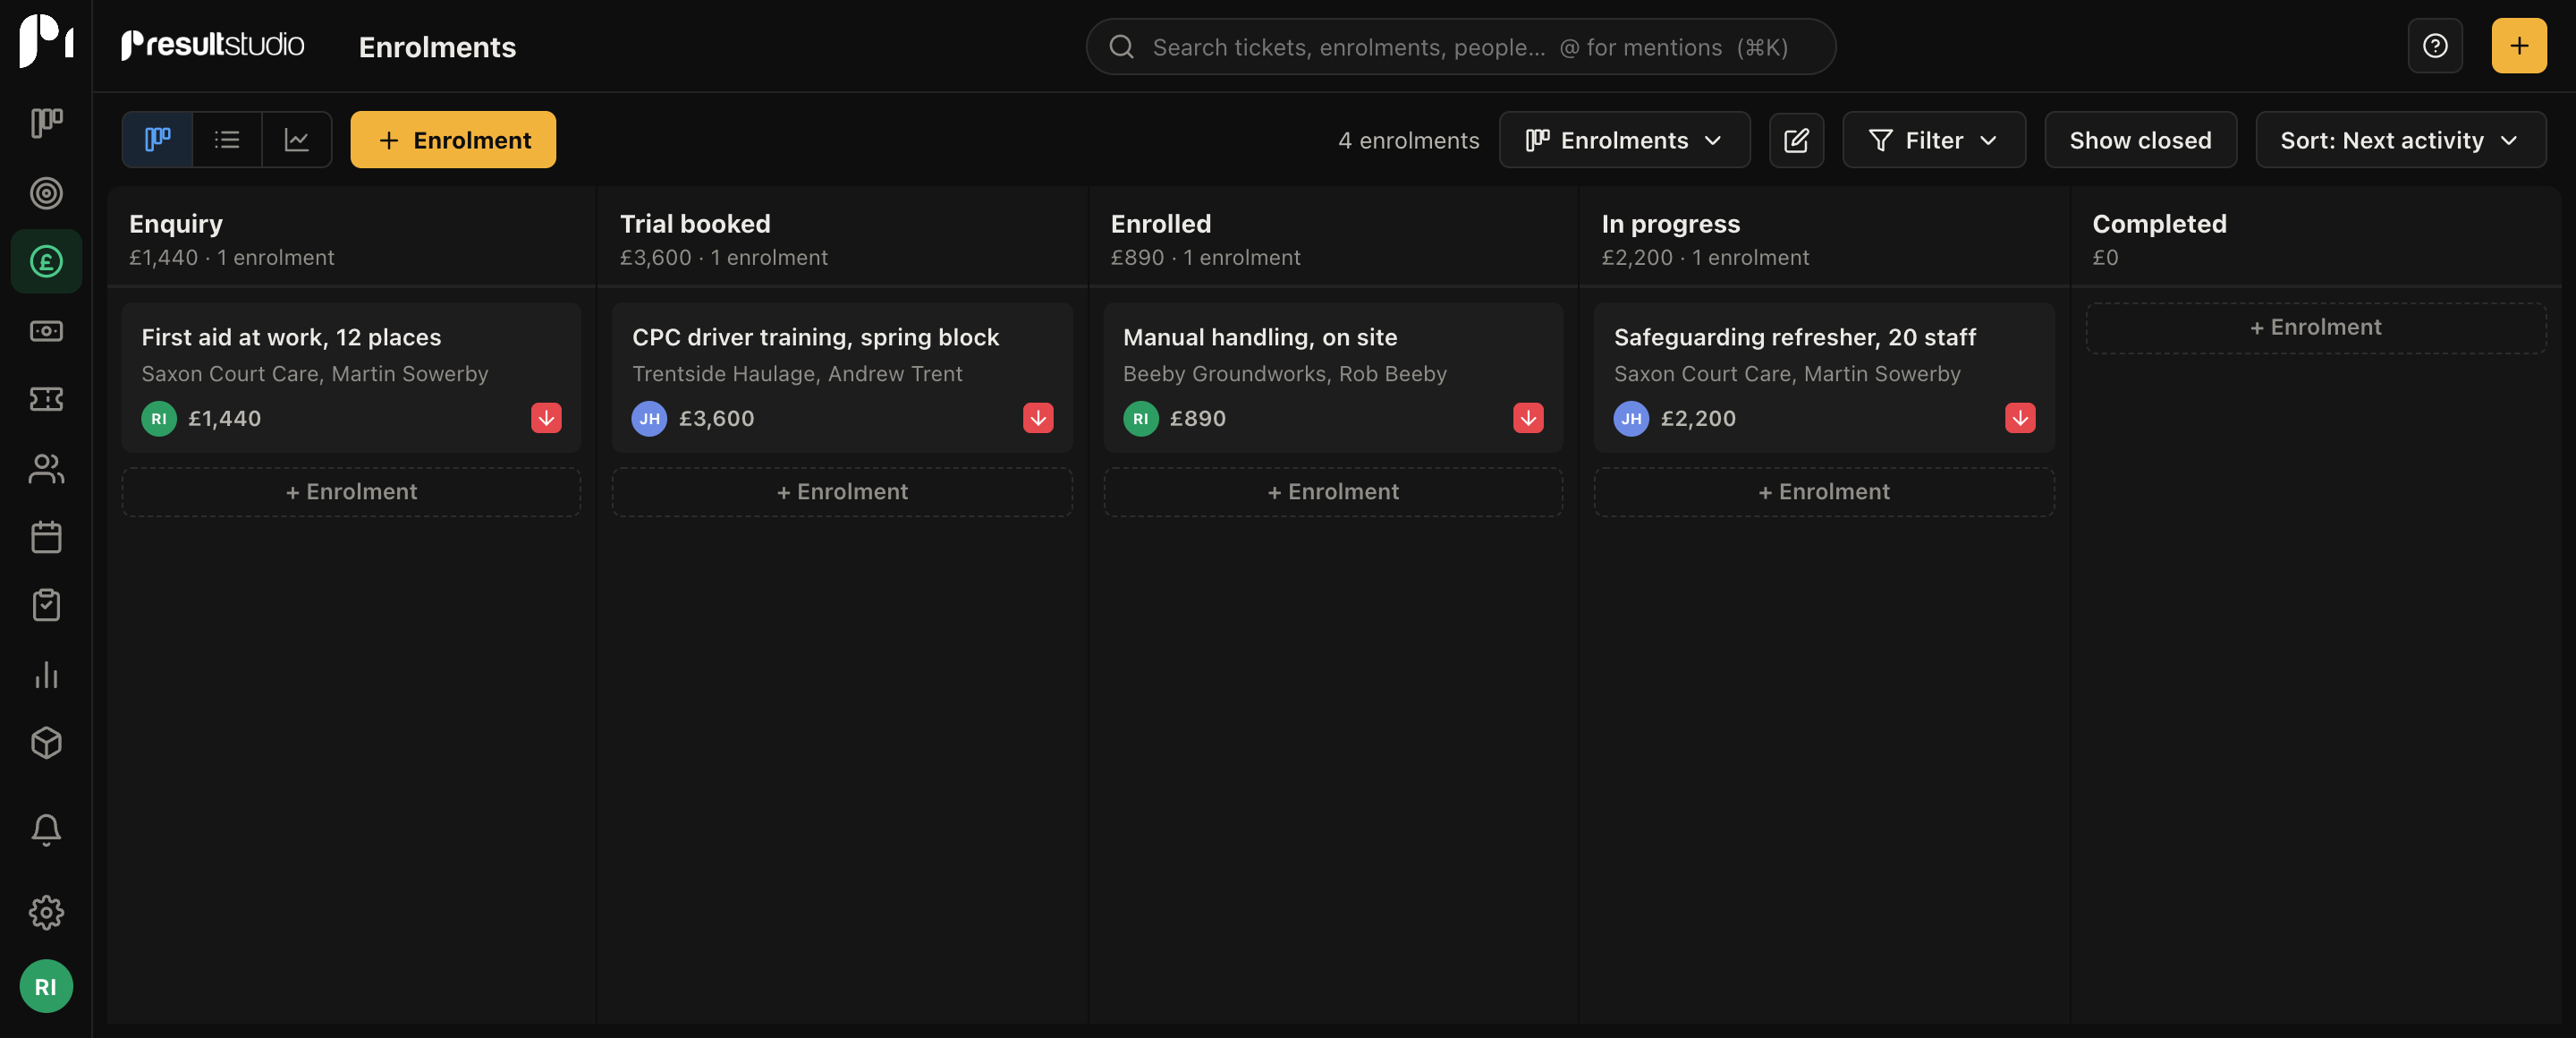
Task: Switch to the chart view
Action: (297, 140)
